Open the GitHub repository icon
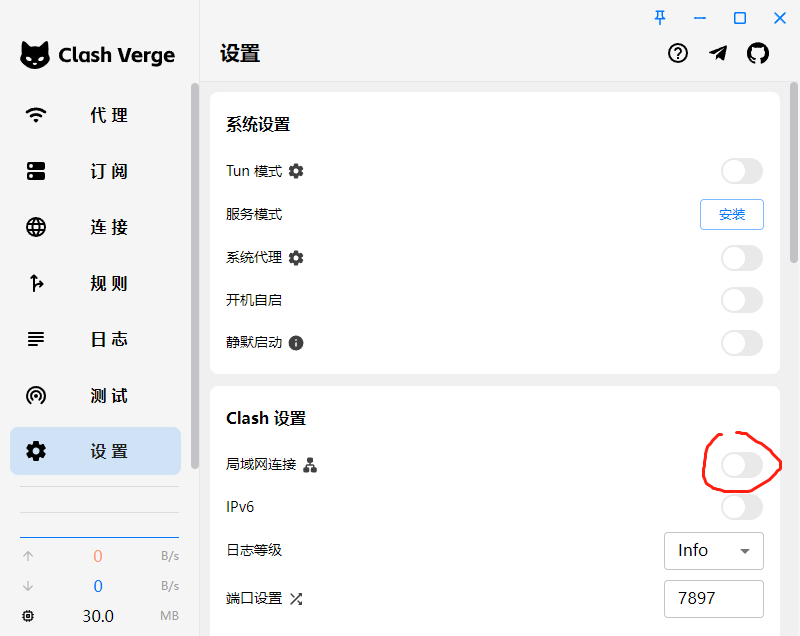Viewport: 800px width, 636px height. tap(758, 53)
